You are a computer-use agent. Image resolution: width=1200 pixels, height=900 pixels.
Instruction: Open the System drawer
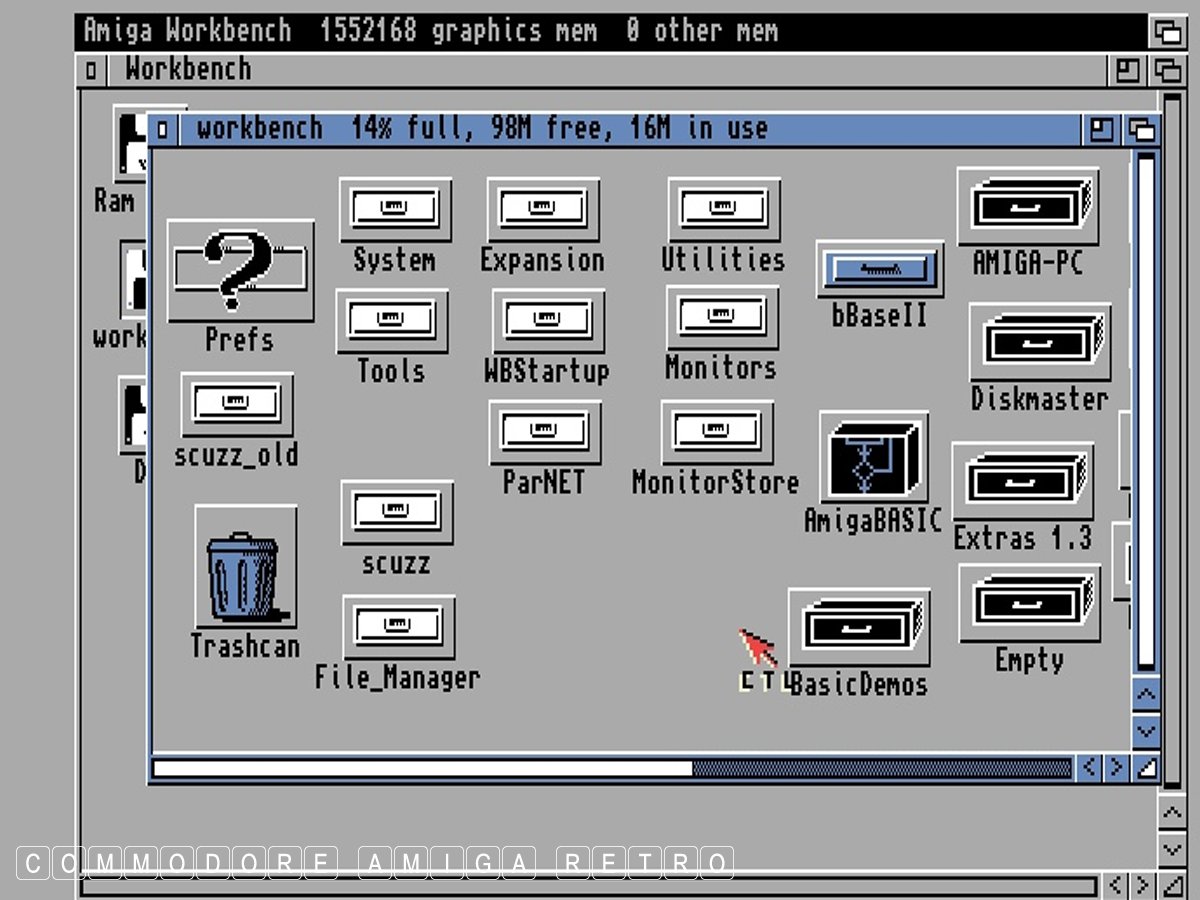[395, 209]
